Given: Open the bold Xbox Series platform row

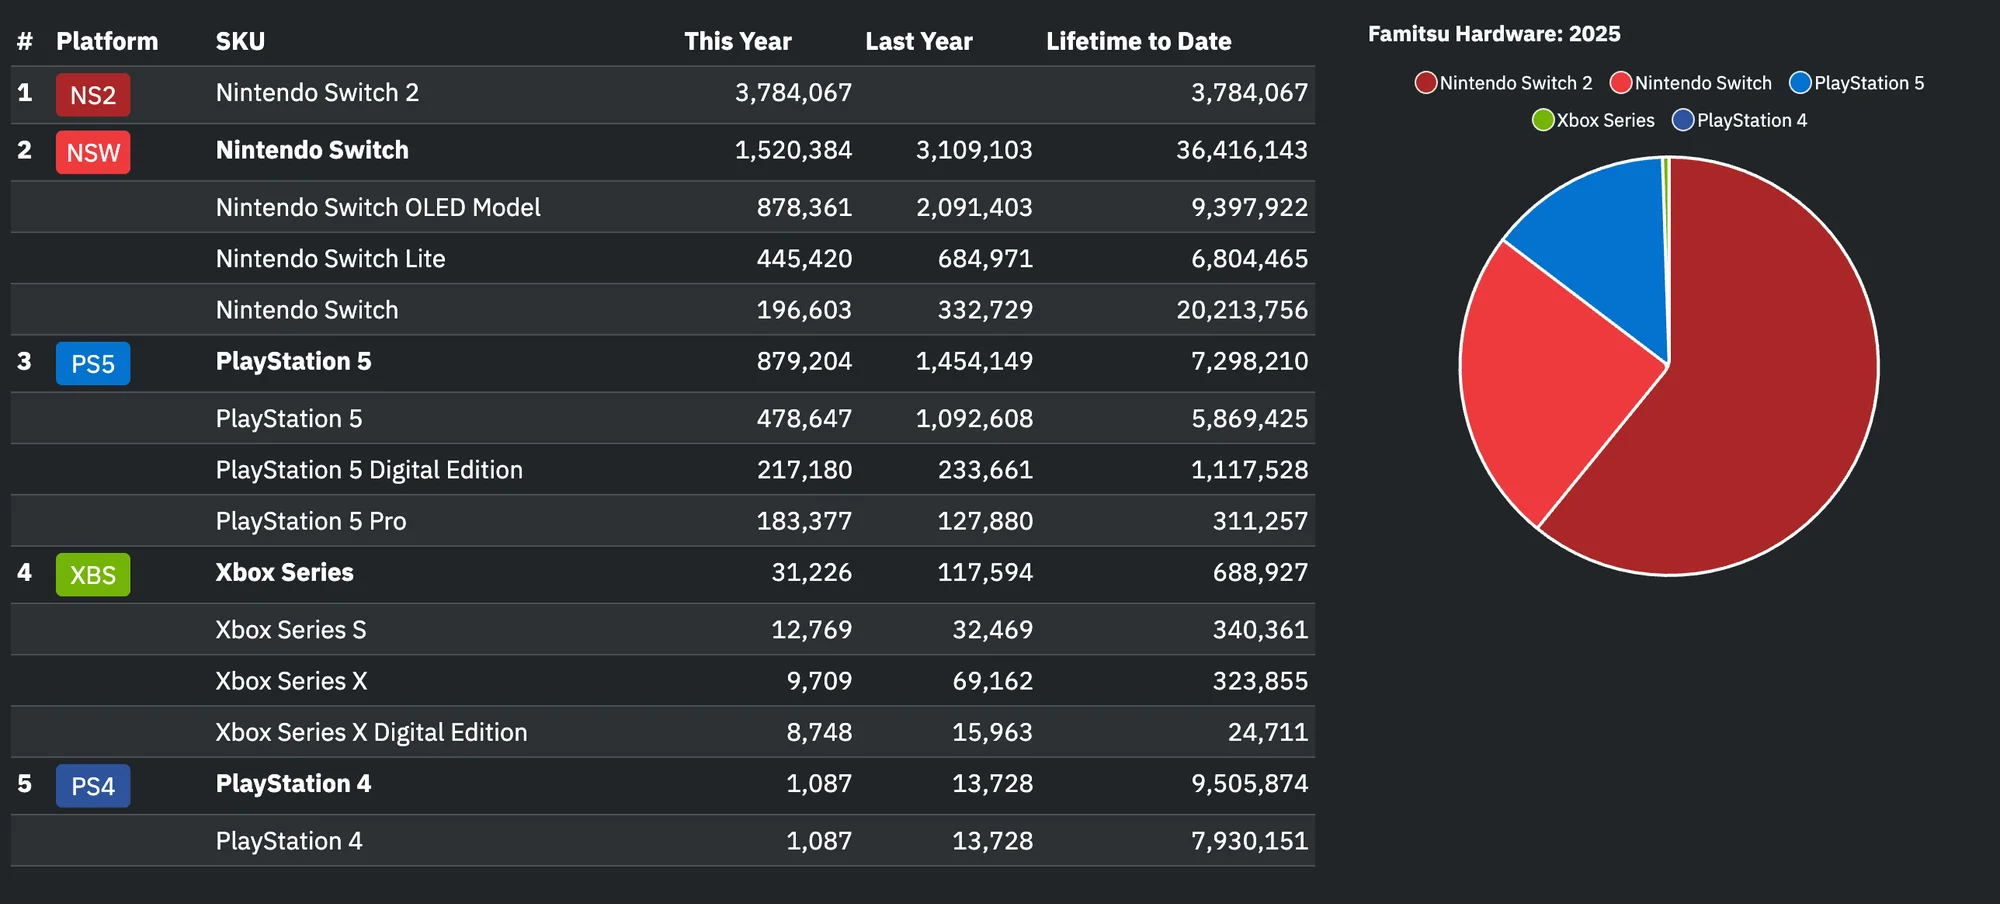Looking at the screenshot, I should [284, 573].
